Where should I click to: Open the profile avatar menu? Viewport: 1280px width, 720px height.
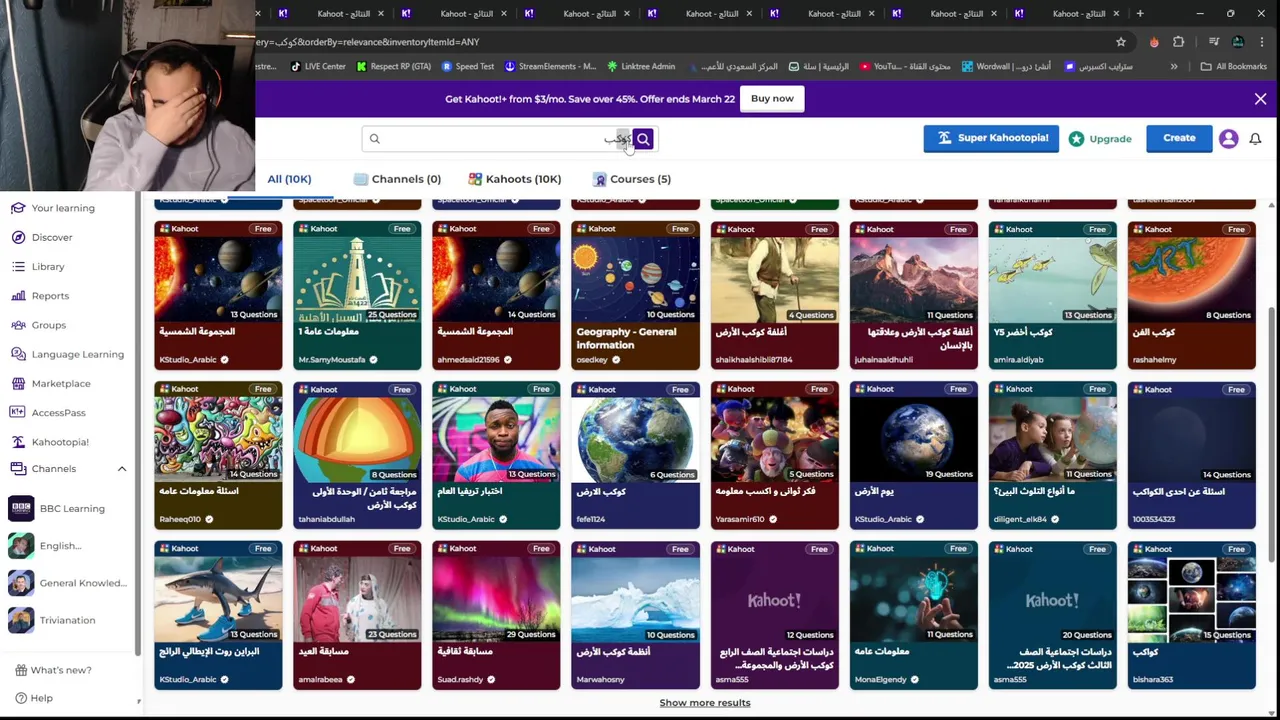[1228, 139]
